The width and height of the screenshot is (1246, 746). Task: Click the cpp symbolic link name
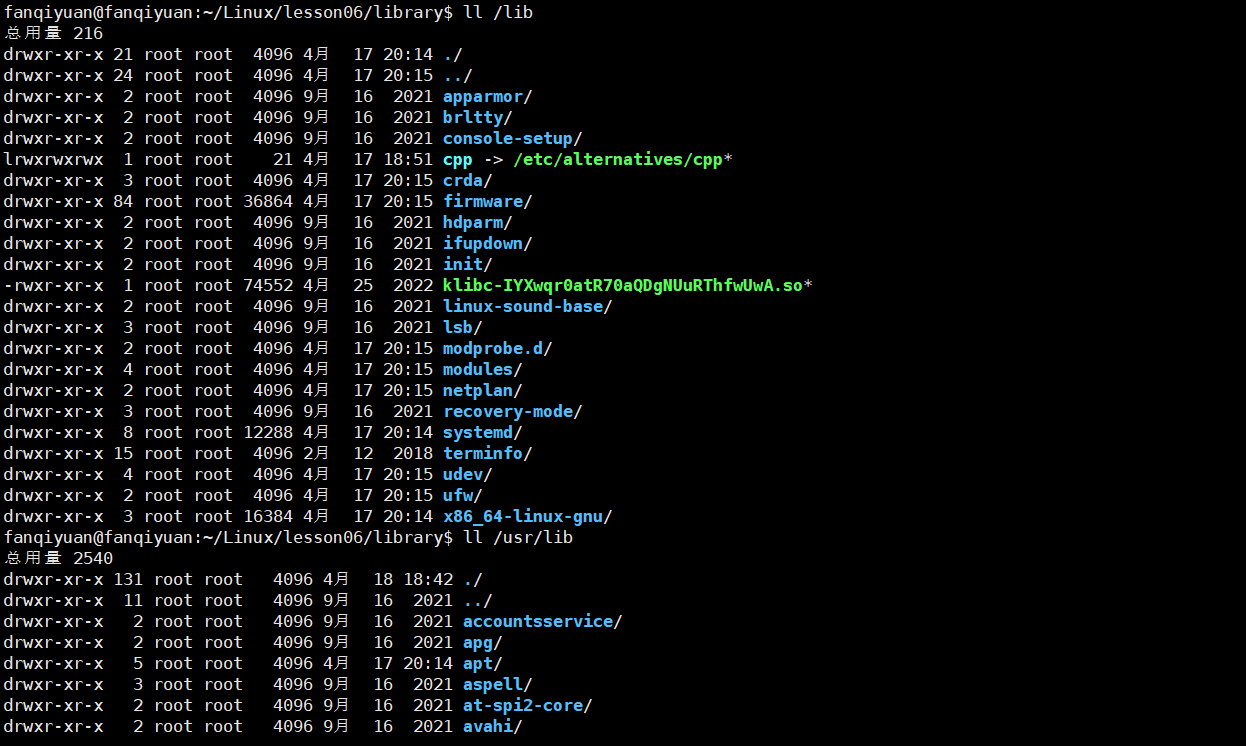[458, 160]
